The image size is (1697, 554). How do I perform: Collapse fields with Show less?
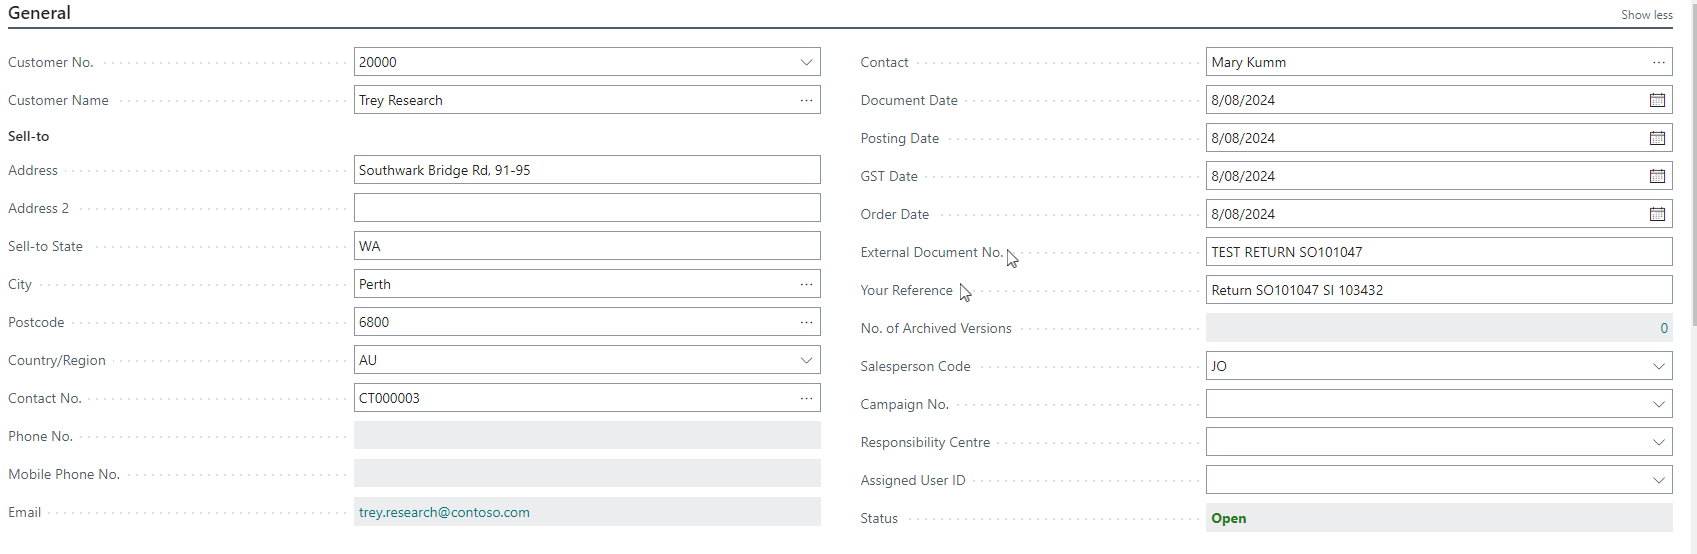(x=1646, y=15)
